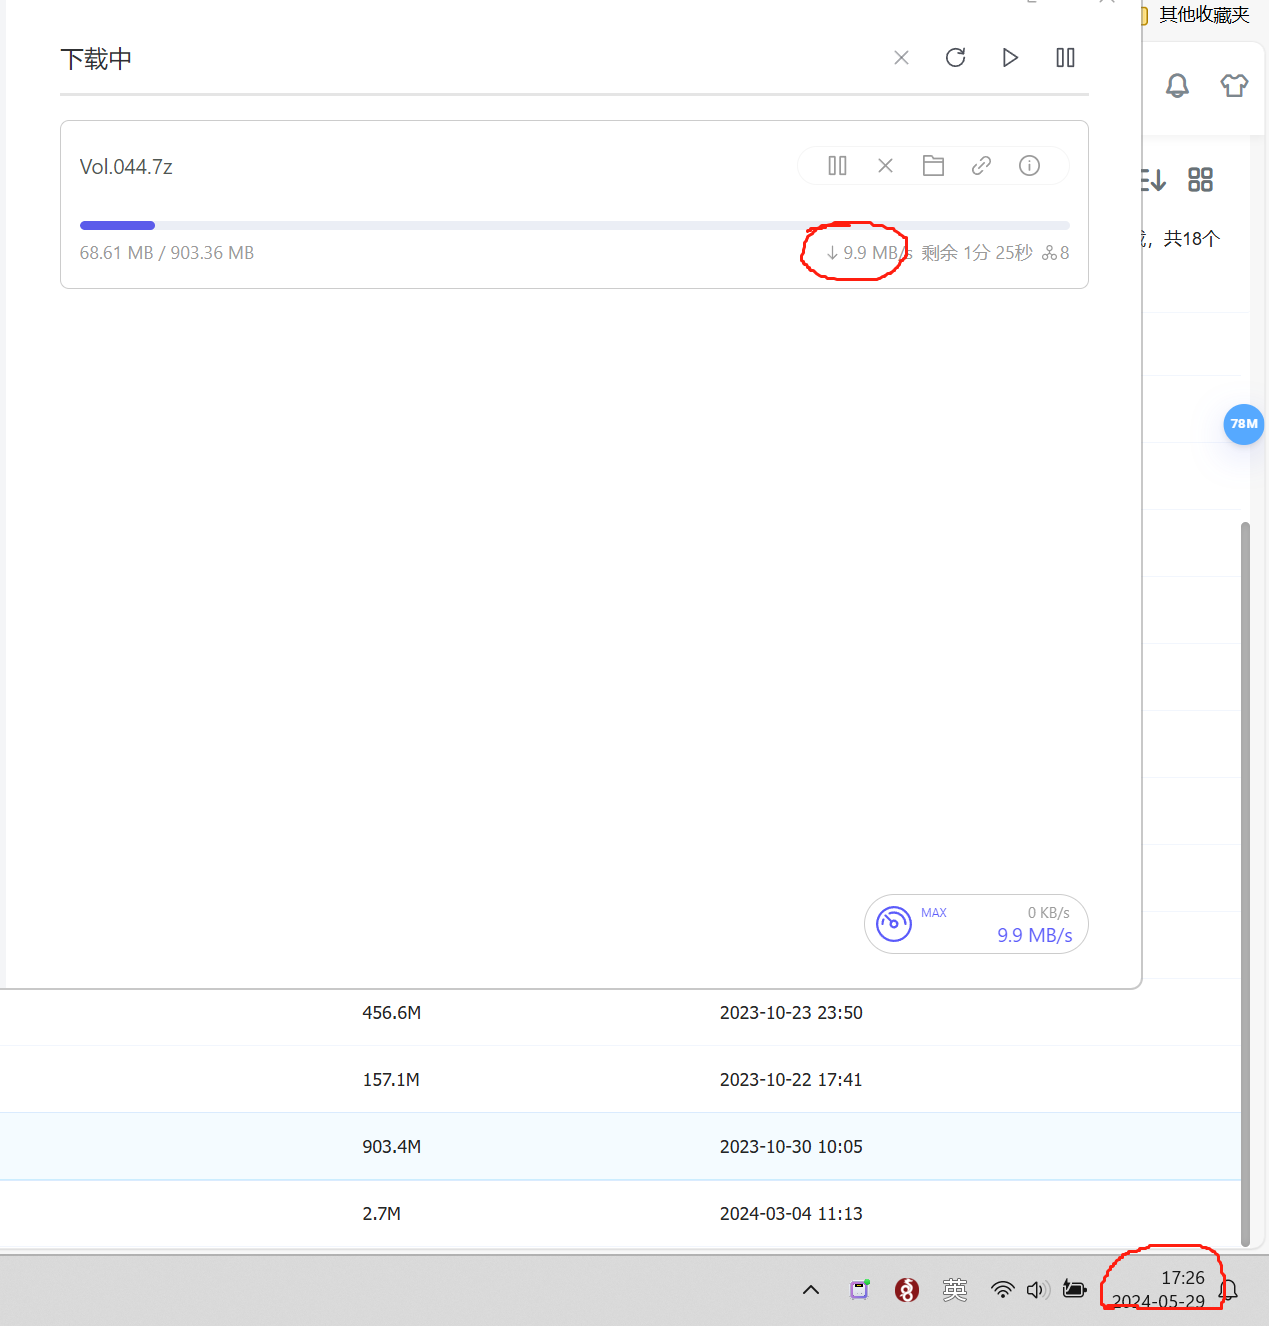Remove all tasks in the 下载中 header
The height and width of the screenshot is (1326, 1269).
pos(901,58)
